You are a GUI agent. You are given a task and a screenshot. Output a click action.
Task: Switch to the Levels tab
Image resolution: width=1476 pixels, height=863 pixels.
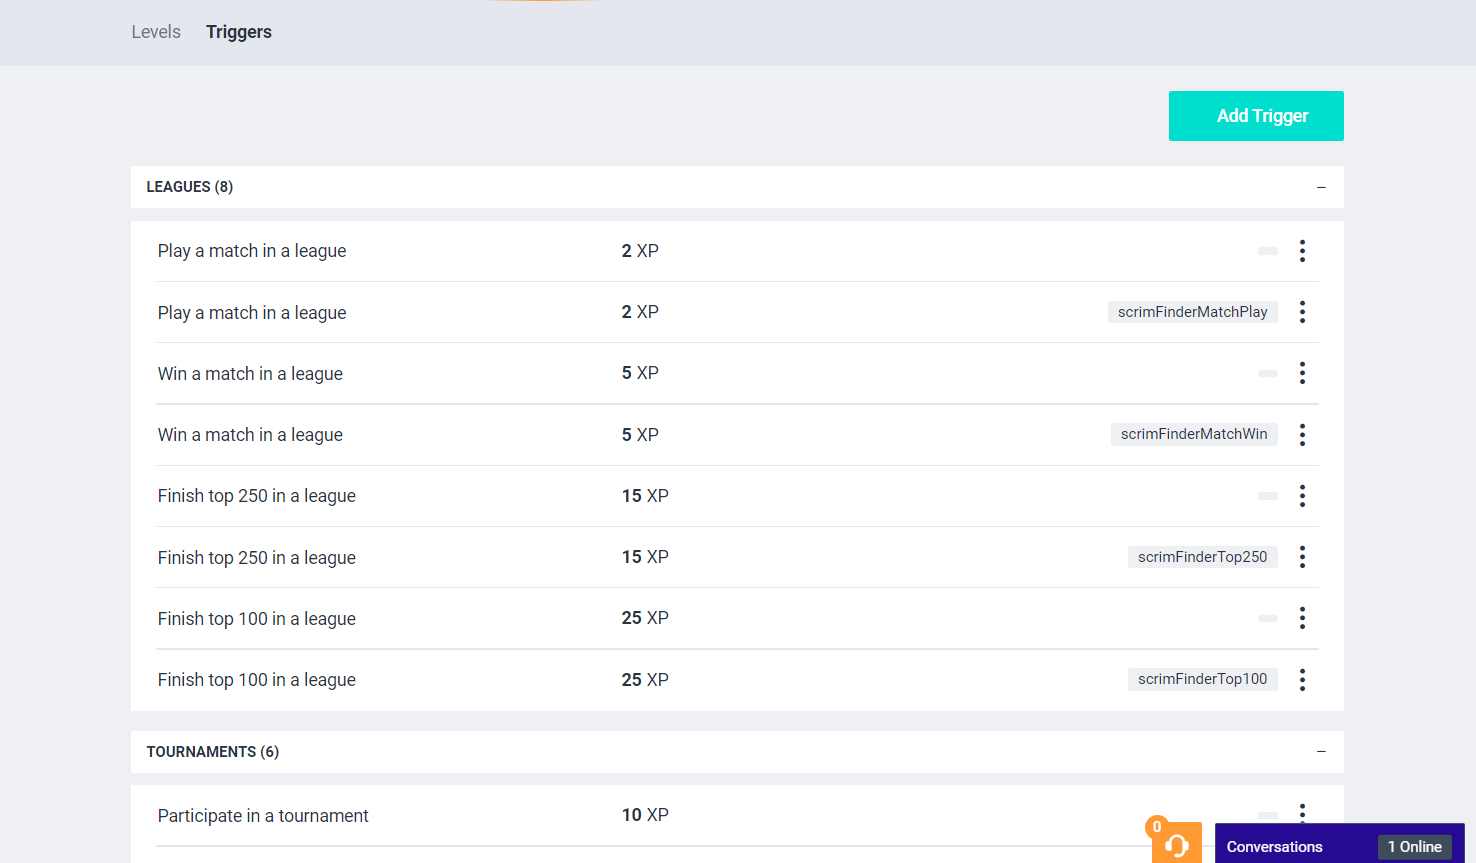click(x=156, y=32)
